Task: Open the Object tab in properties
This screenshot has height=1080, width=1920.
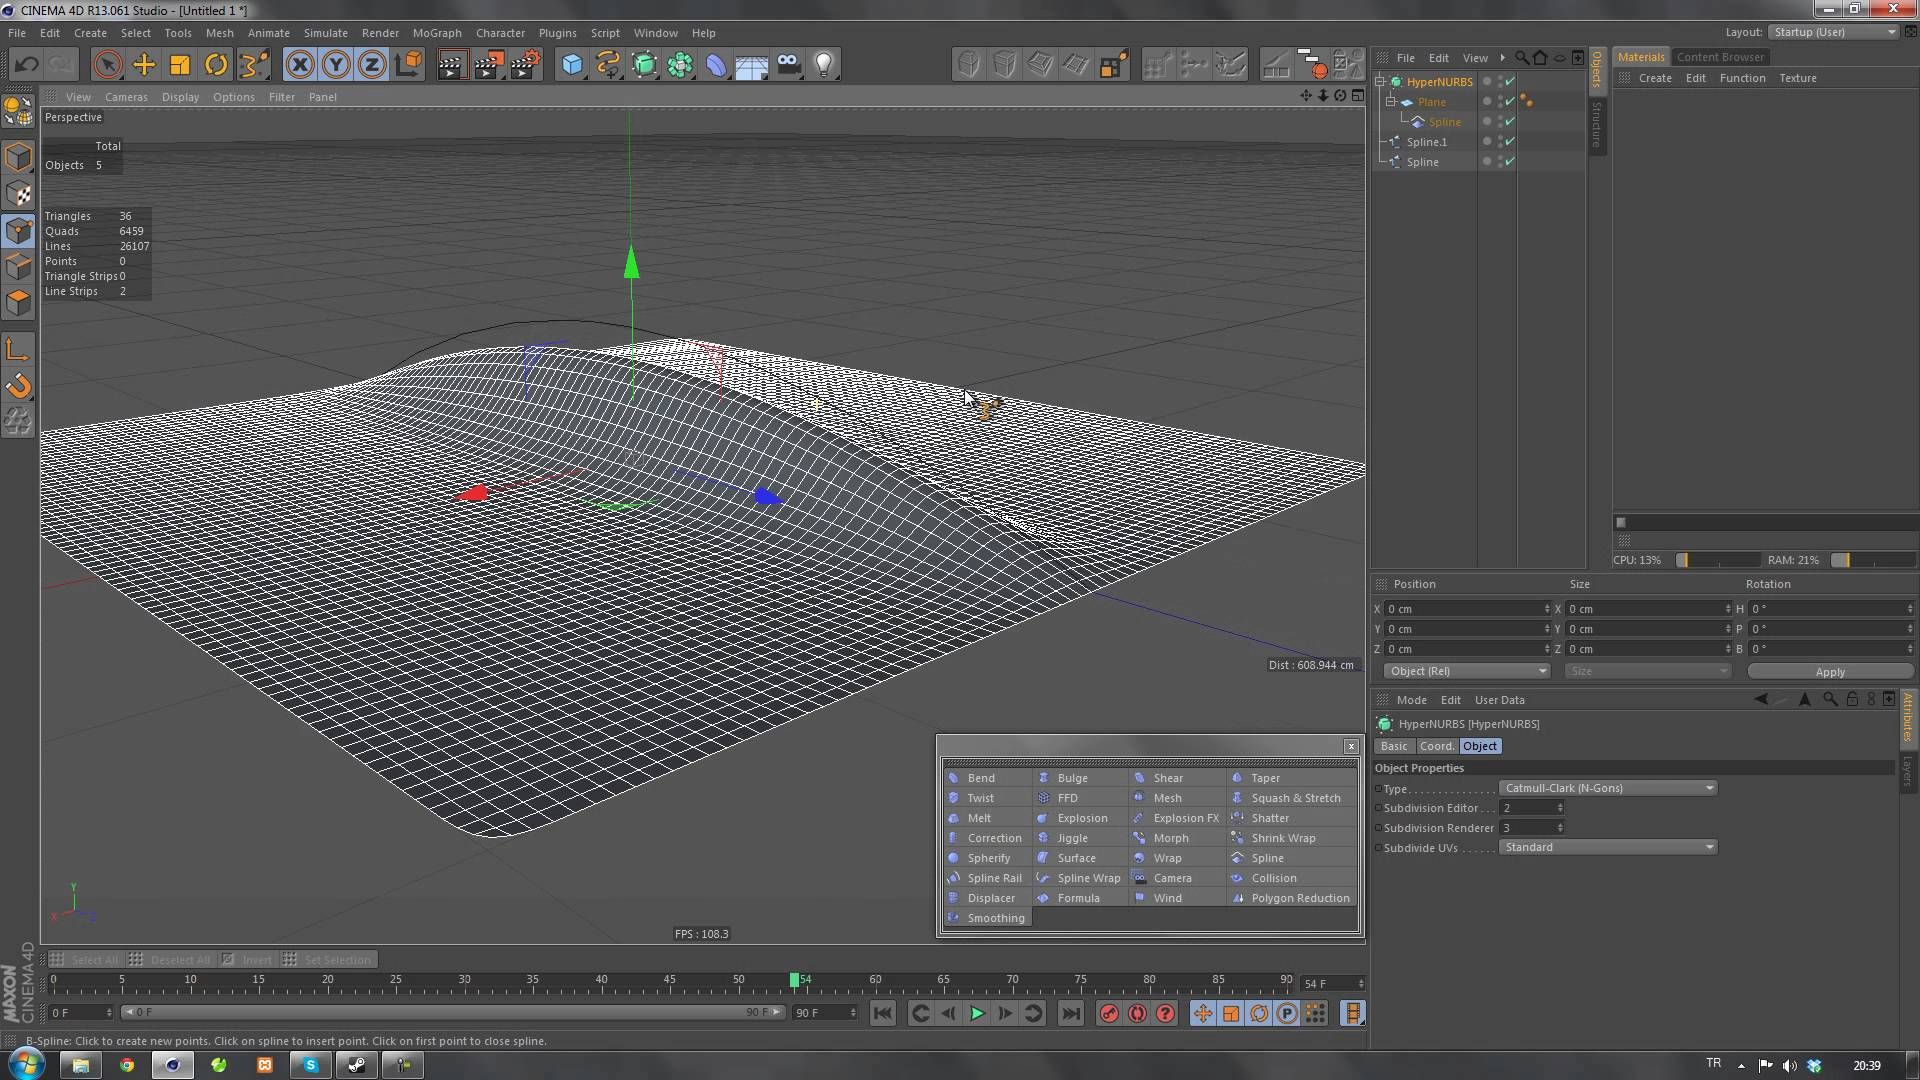Action: (x=1480, y=745)
